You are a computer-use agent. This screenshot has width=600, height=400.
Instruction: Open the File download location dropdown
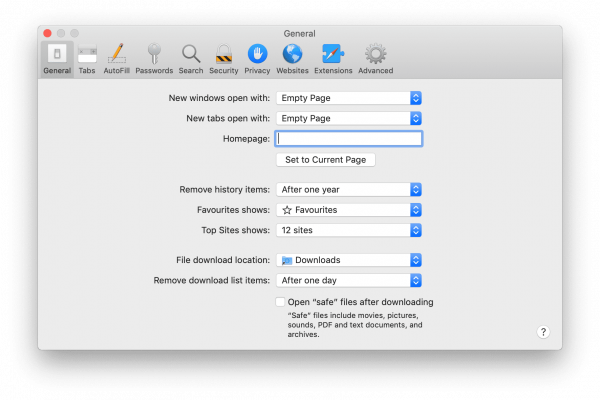[349, 260]
